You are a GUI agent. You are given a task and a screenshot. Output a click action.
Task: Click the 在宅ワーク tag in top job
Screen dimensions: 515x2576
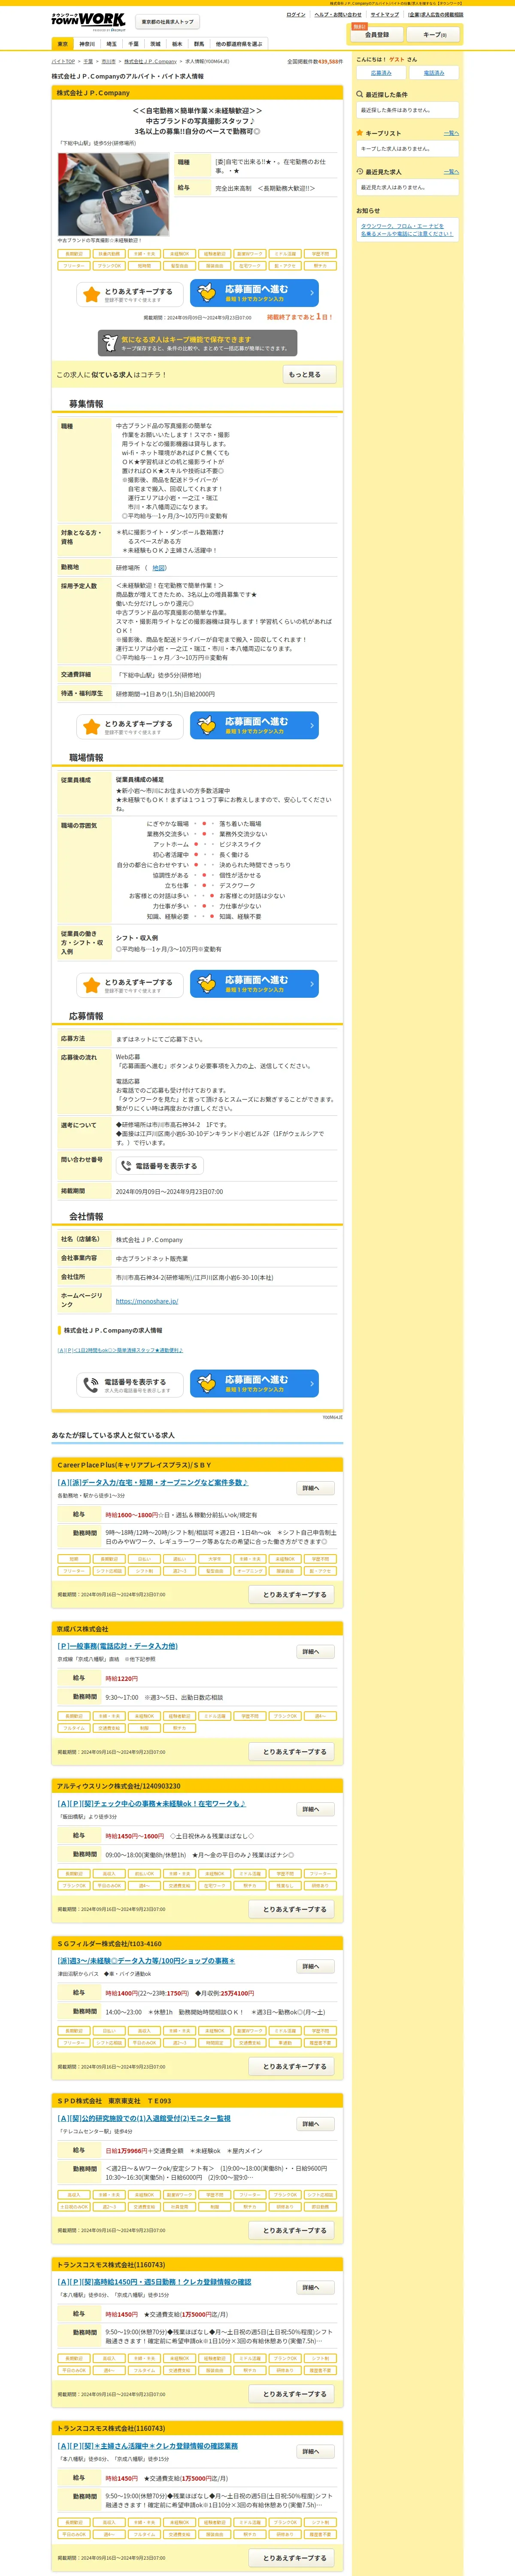click(250, 266)
